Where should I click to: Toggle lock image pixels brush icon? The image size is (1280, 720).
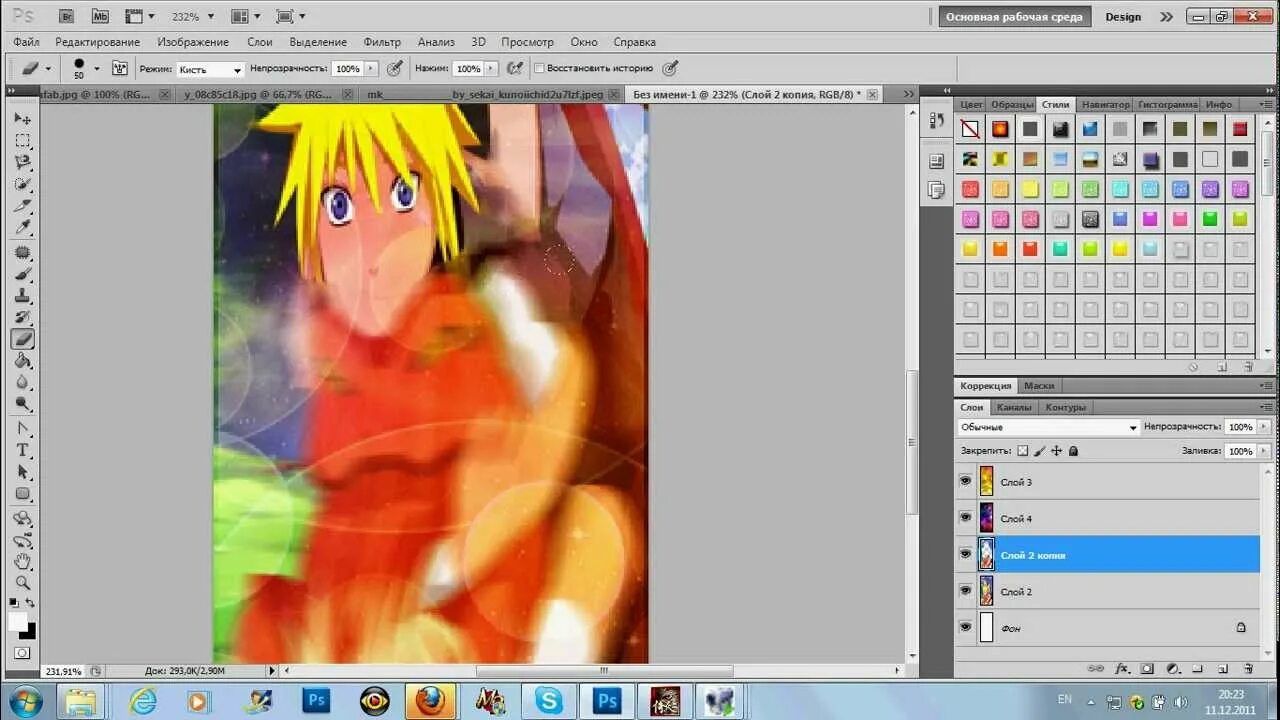(1039, 451)
